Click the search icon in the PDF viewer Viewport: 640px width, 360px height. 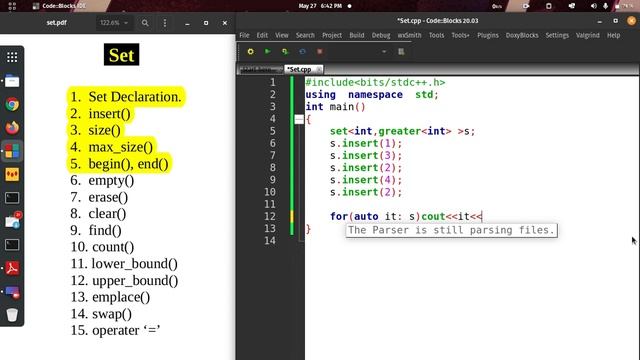click(145, 23)
